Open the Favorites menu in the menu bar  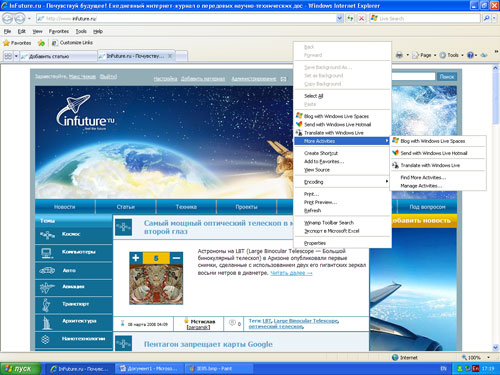(x=59, y=31)
